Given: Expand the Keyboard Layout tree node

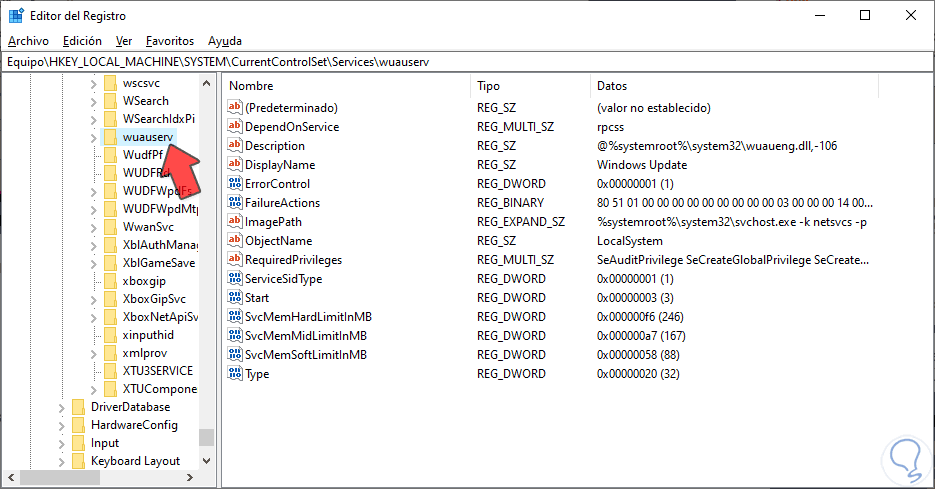Looking at the screenshot, I should click(x=62, y=461).
